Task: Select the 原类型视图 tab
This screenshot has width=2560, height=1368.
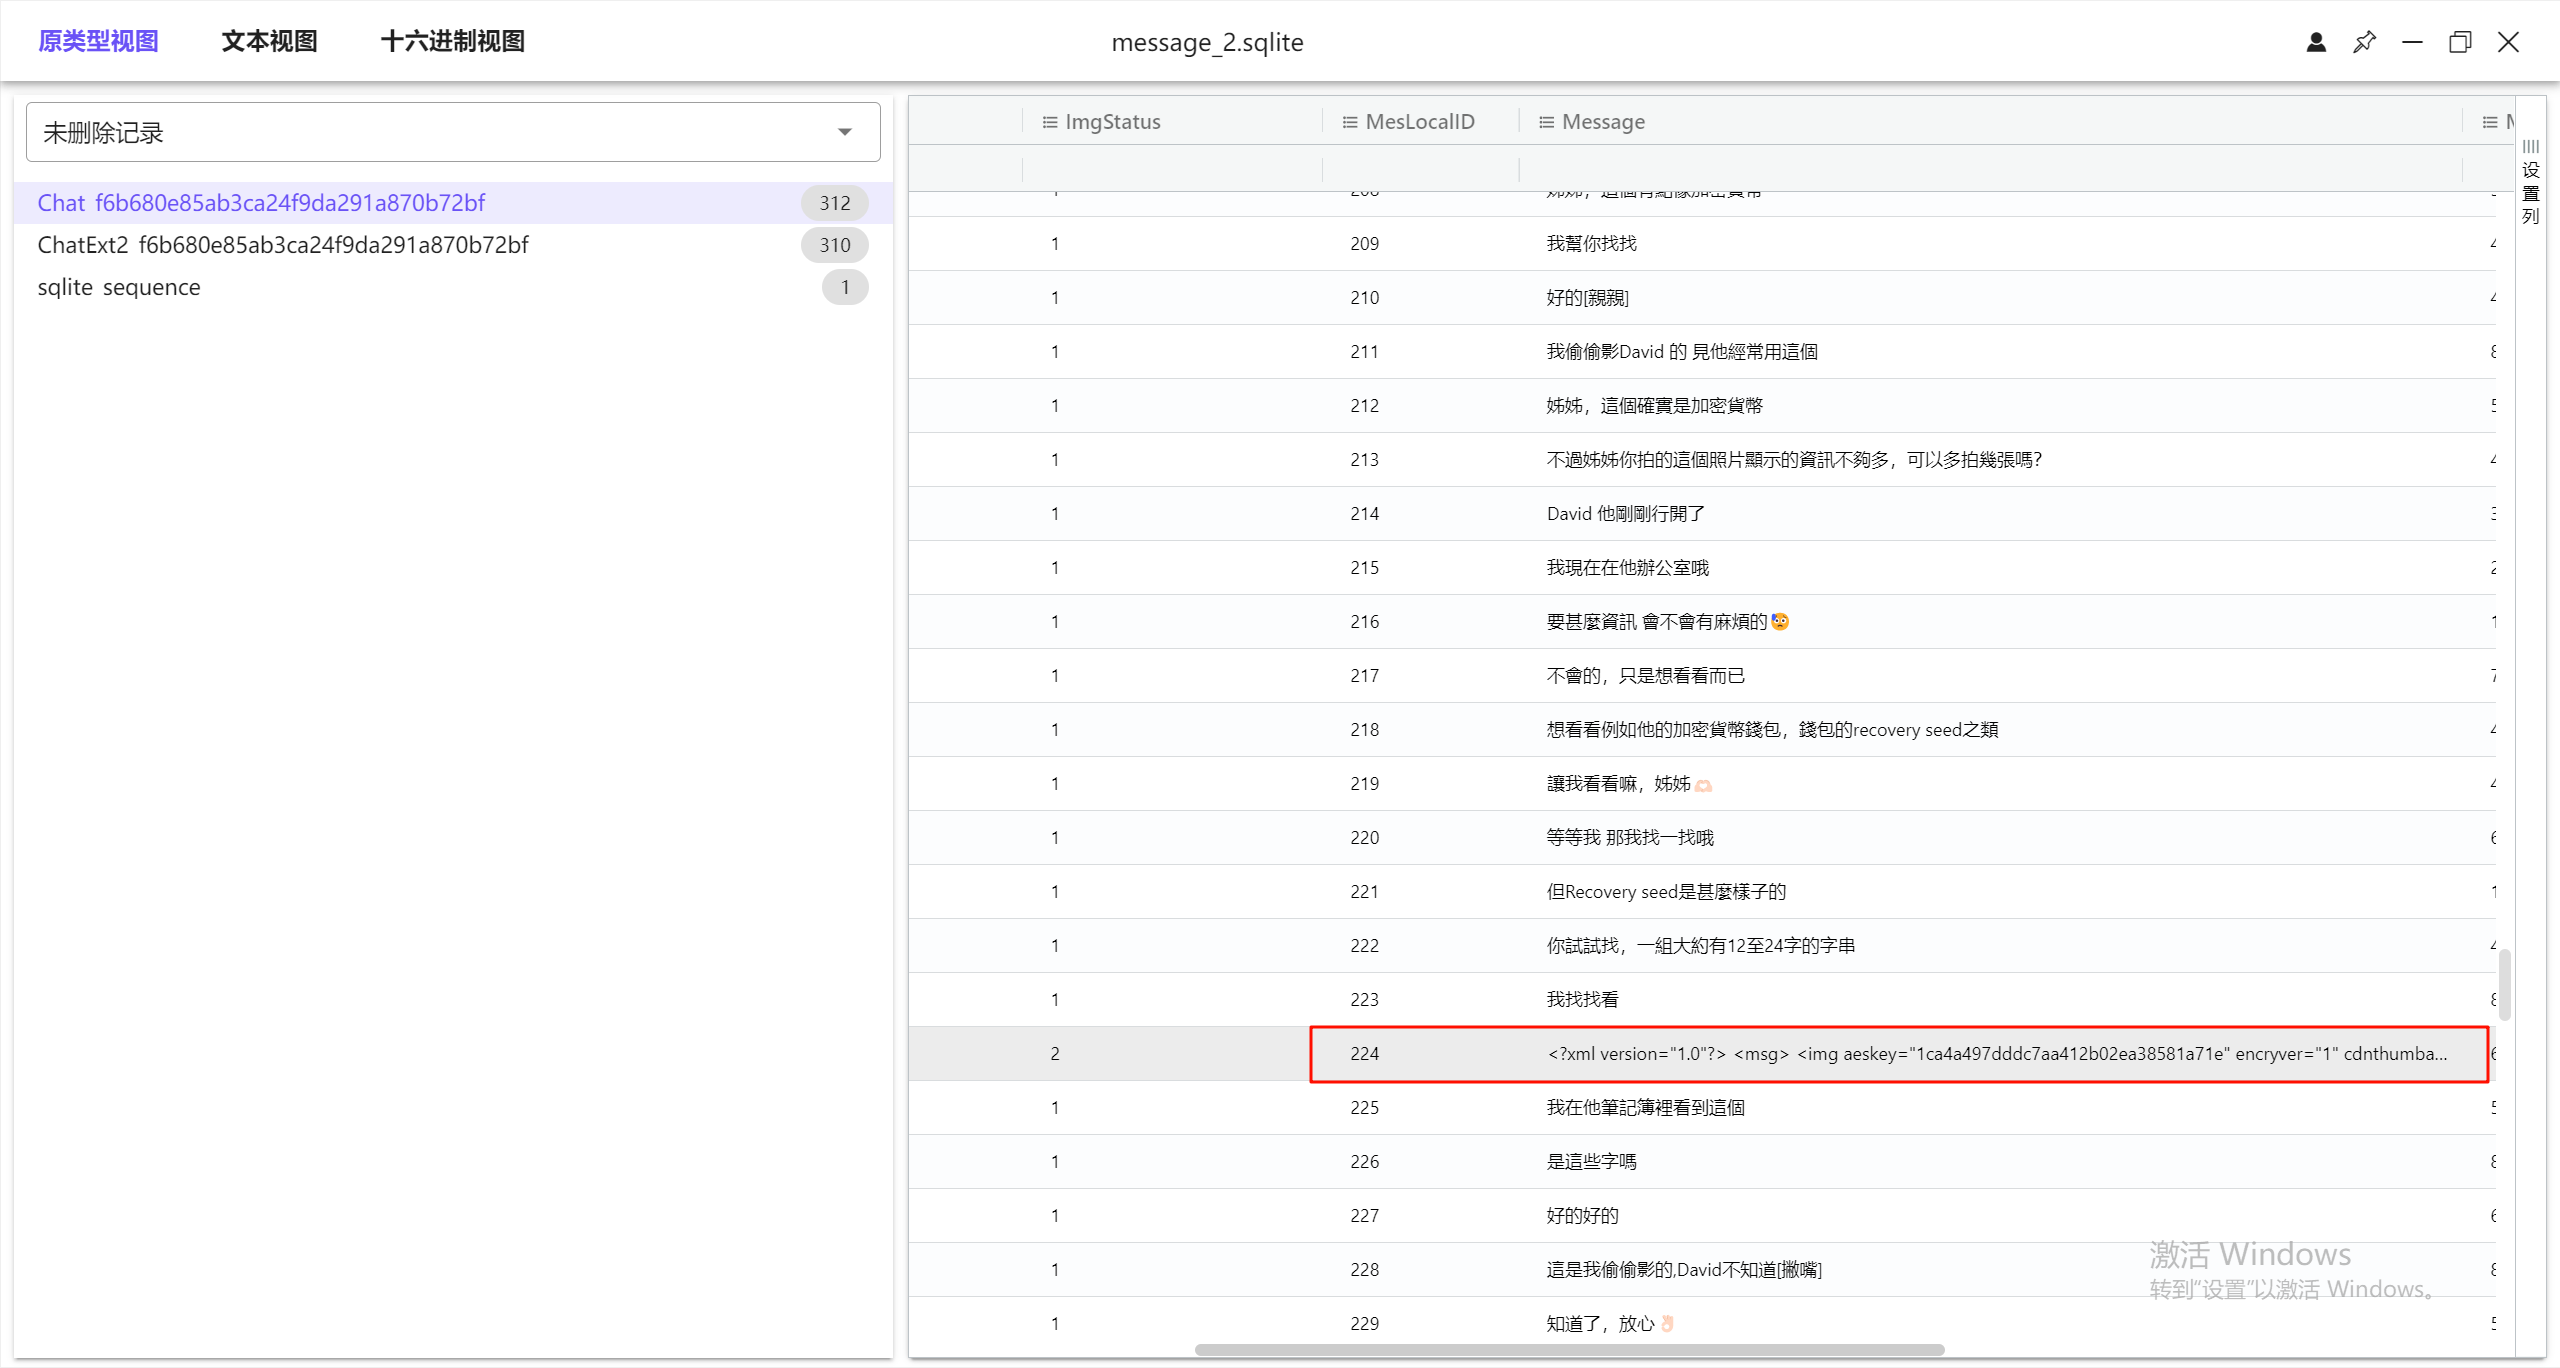Action: (98, 41)
